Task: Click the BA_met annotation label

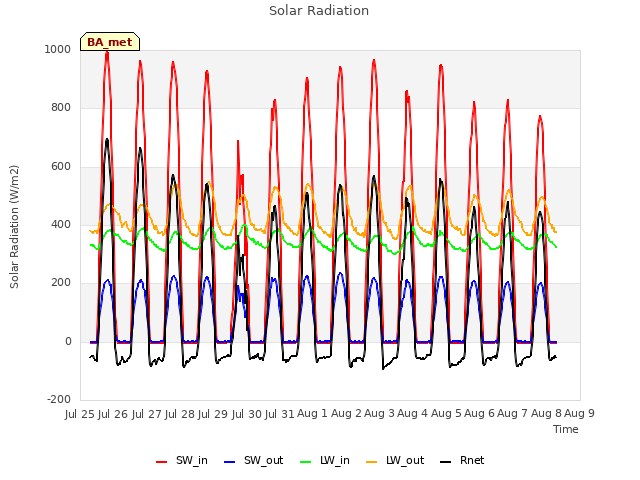Action: 110,42
